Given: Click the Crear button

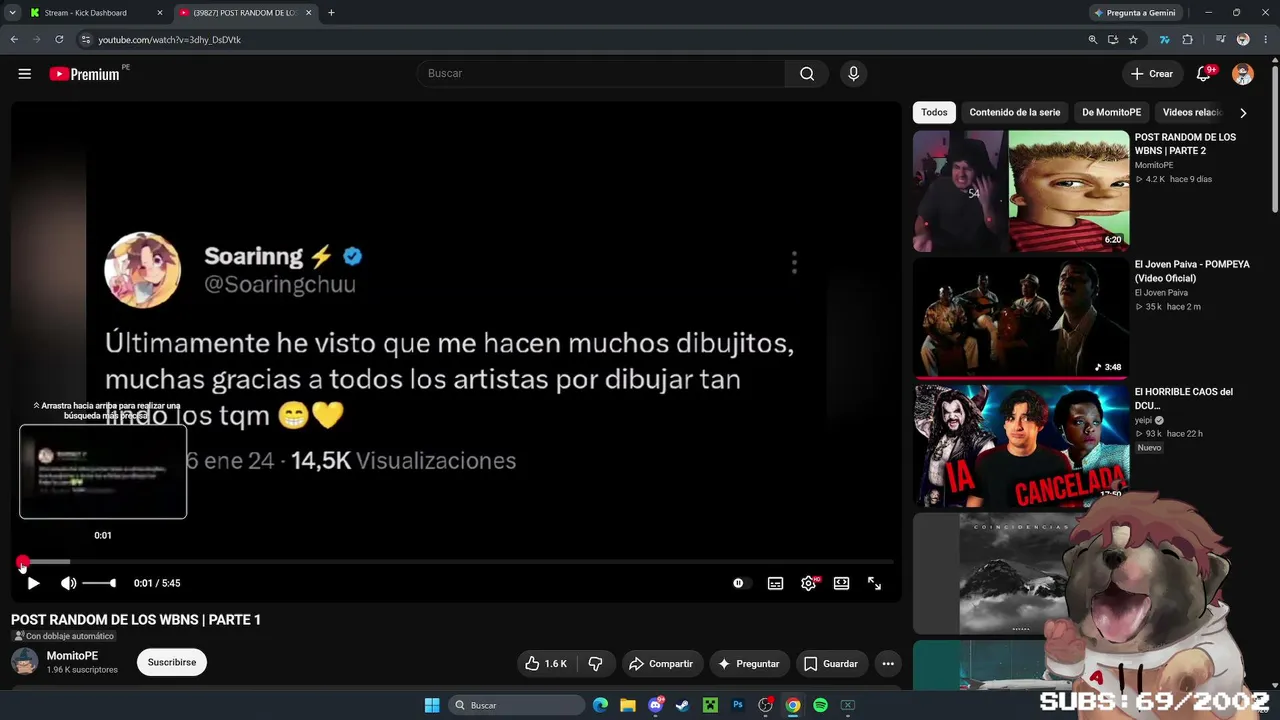Looking at the screenshot, I should click(x=1152, y=74).
